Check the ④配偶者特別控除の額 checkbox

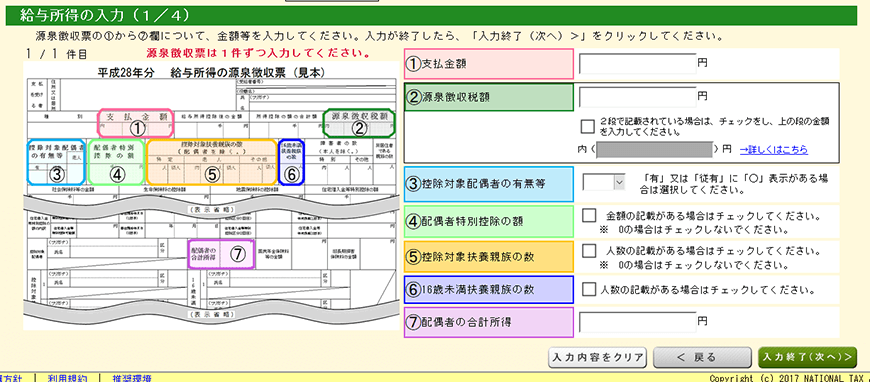tap(589, 215)
